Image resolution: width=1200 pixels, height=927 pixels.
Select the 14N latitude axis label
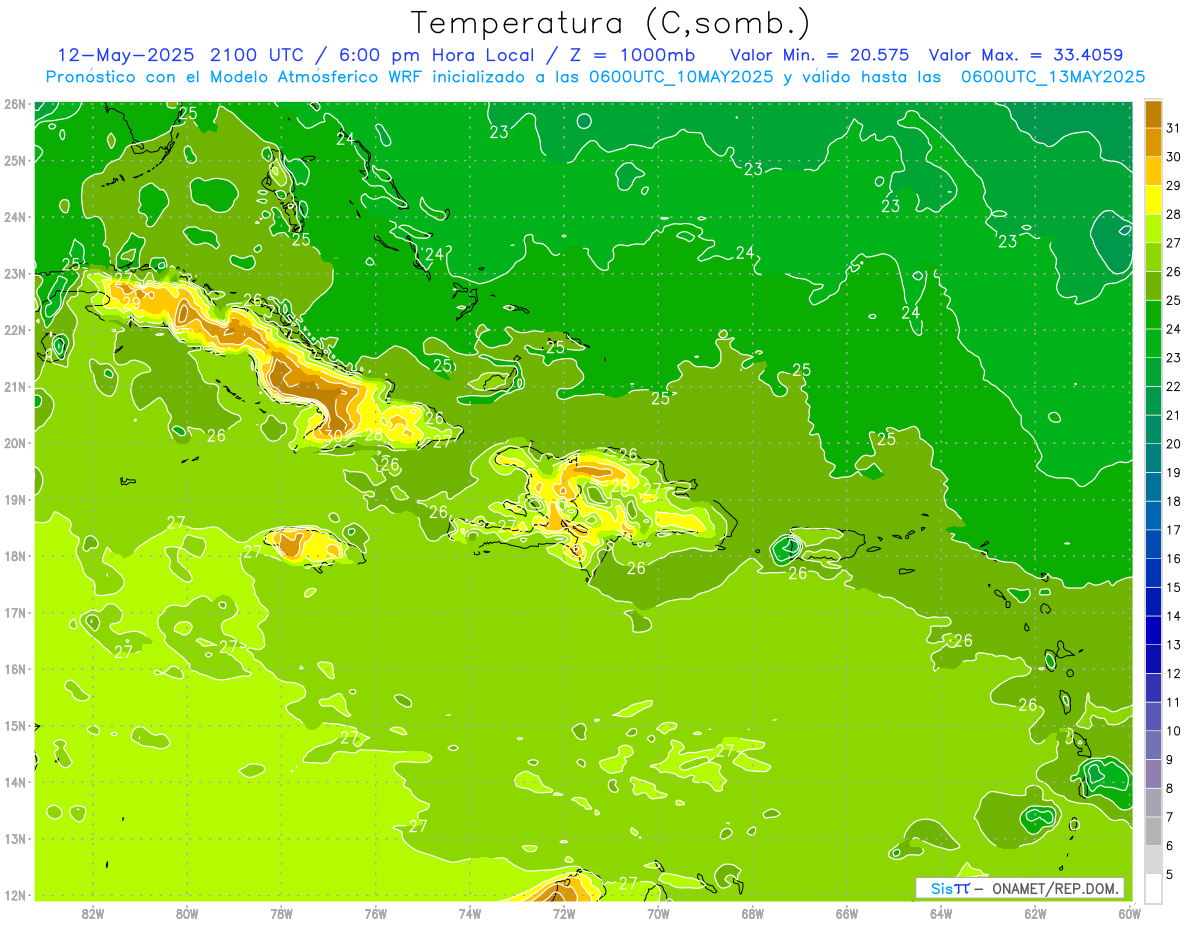click(14, 782)
